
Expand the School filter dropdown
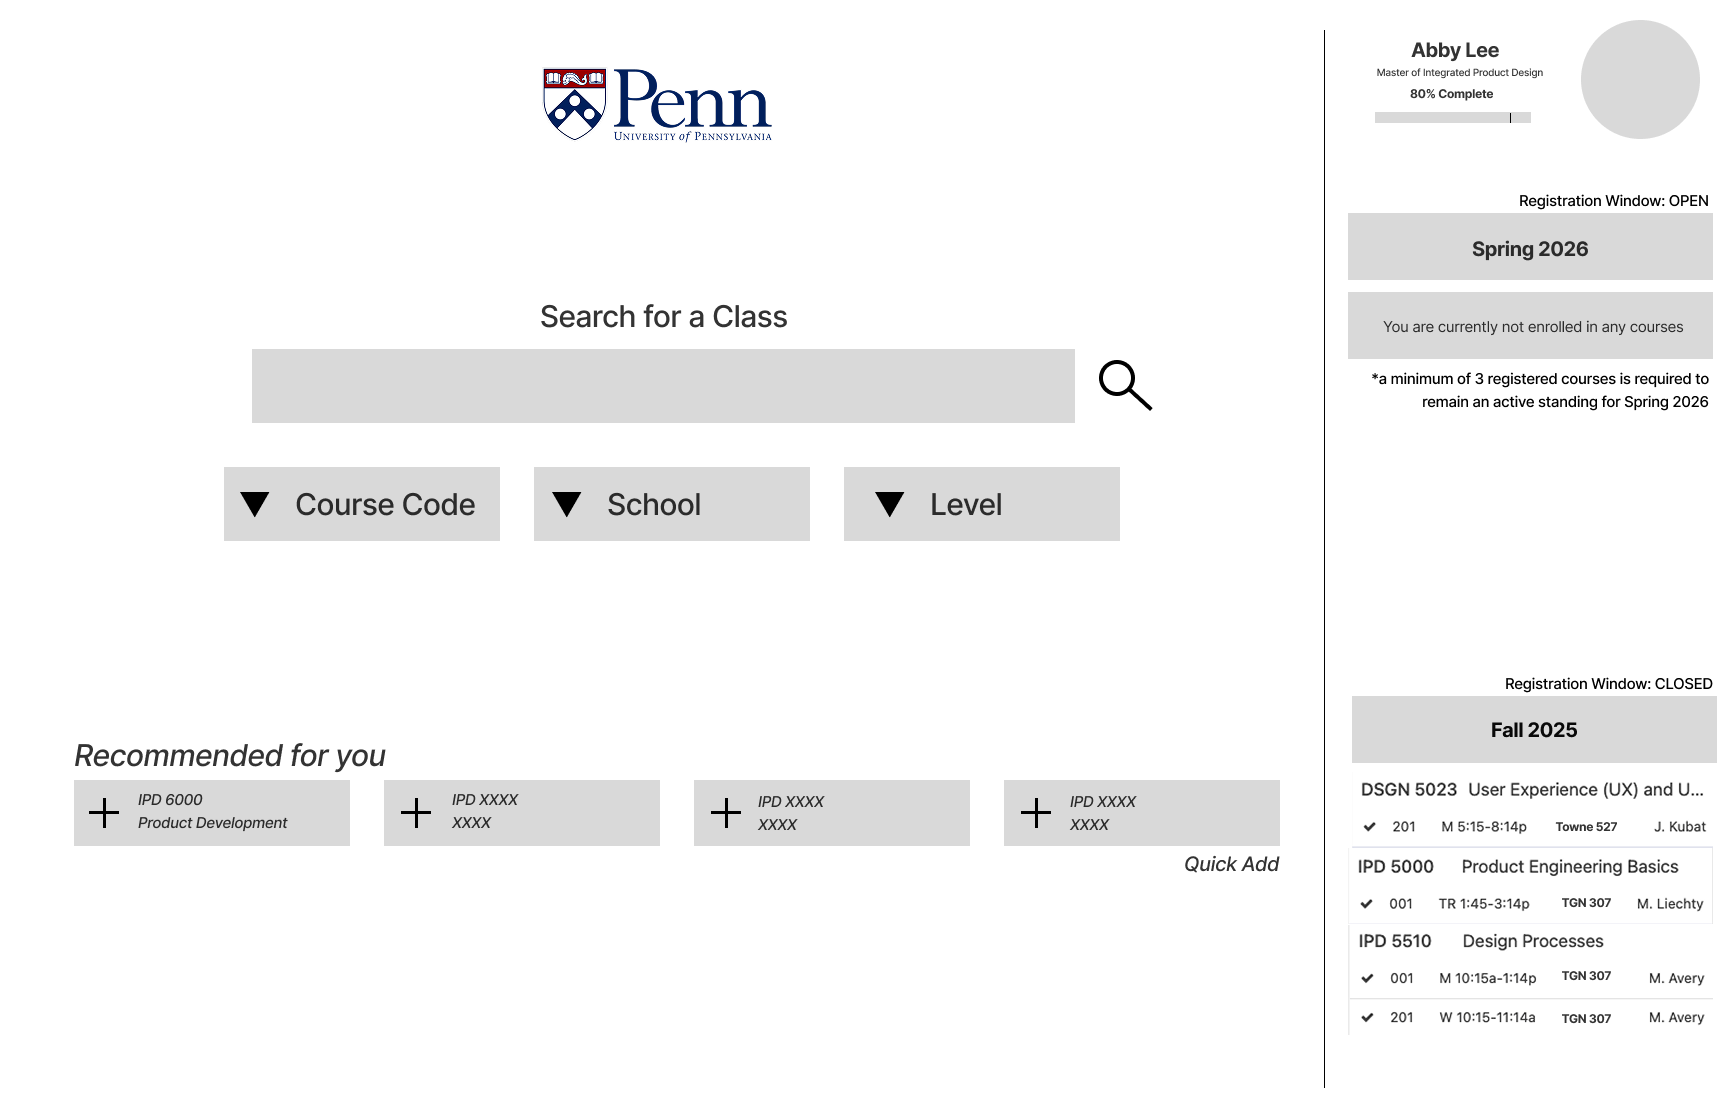click(x=672, y=504)
